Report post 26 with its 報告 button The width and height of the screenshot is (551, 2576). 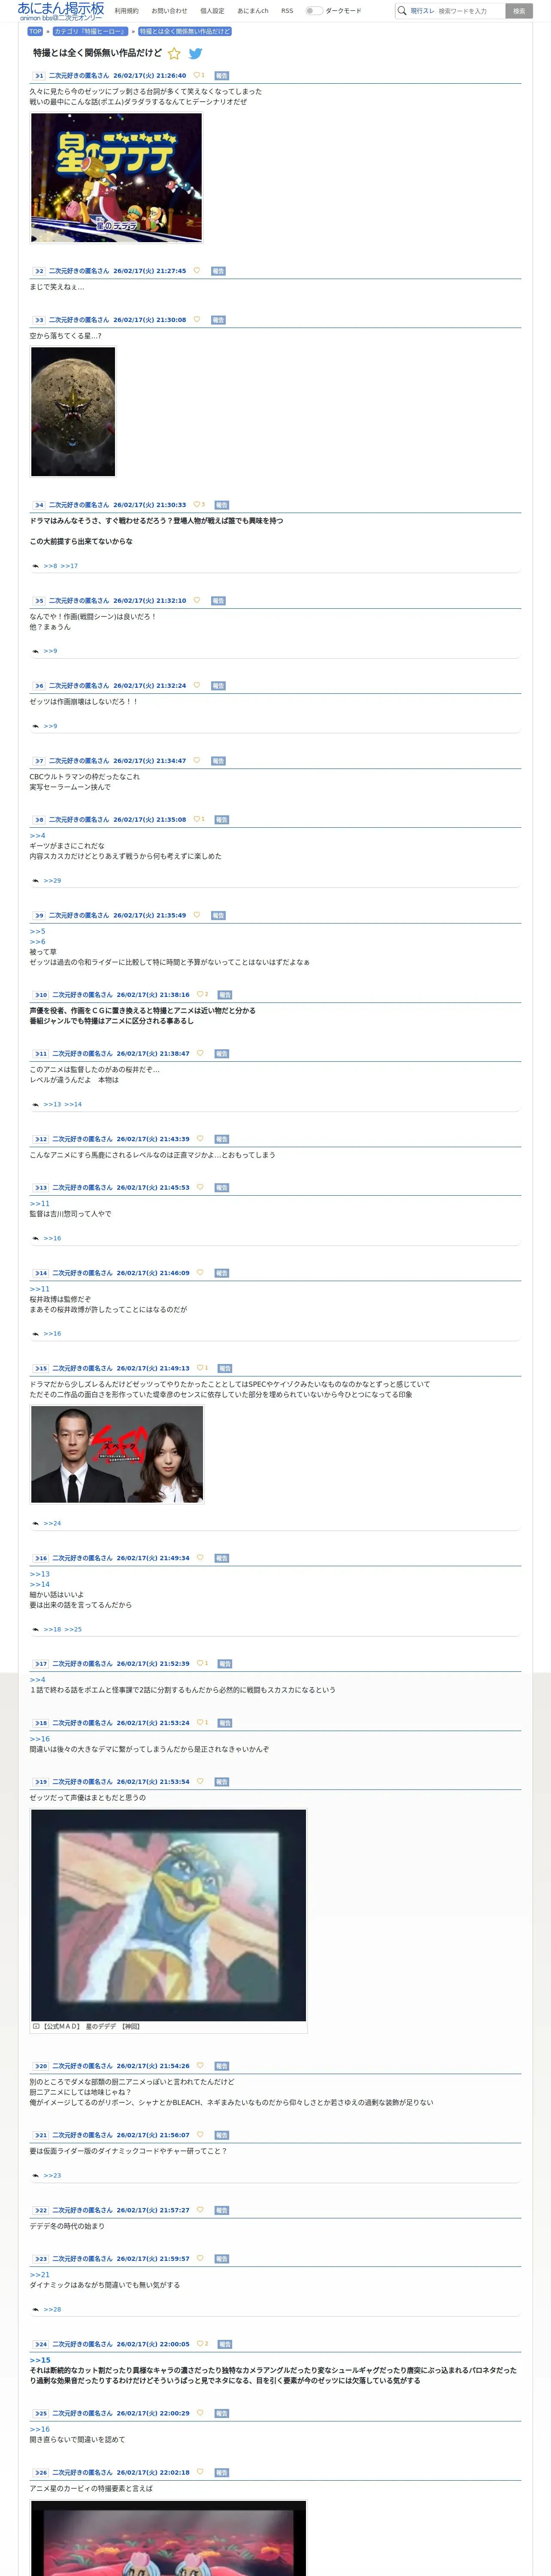click(222, 2473)
